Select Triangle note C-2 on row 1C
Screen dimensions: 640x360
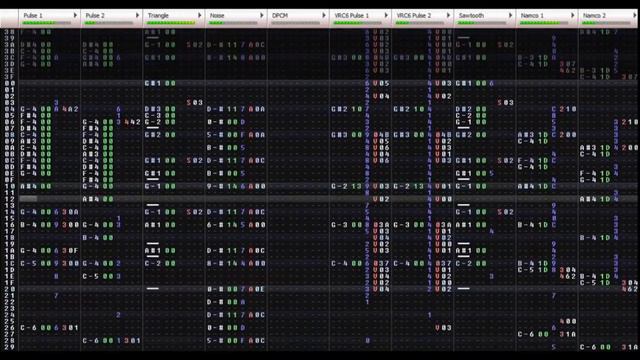153,263
